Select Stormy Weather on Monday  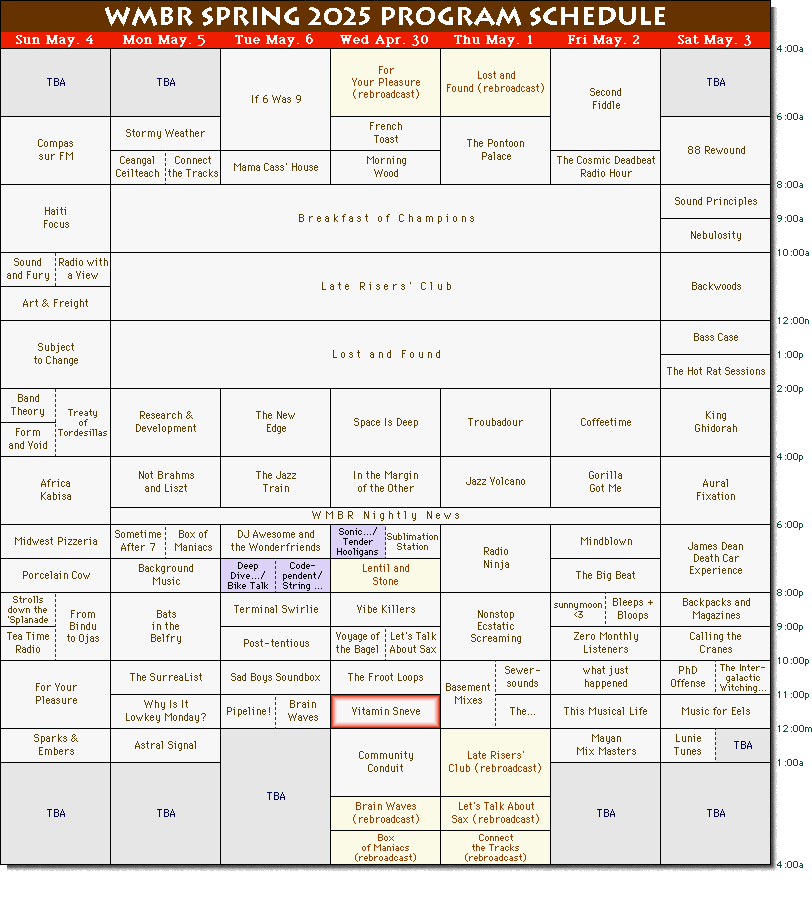[x=165, y=133]
